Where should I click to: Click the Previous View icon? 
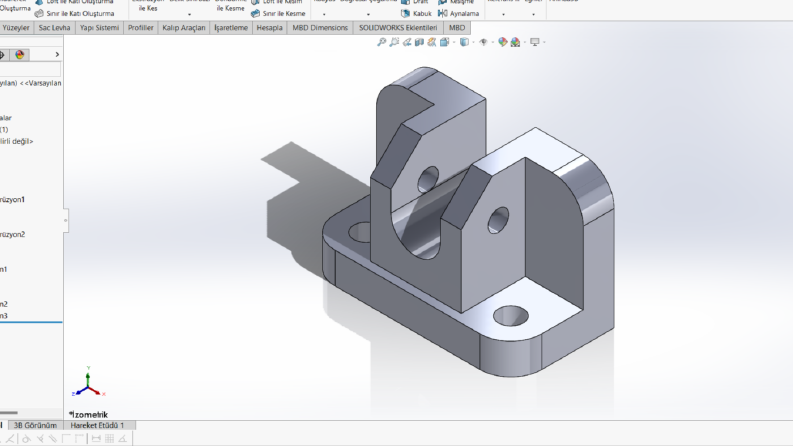(407, 42)
